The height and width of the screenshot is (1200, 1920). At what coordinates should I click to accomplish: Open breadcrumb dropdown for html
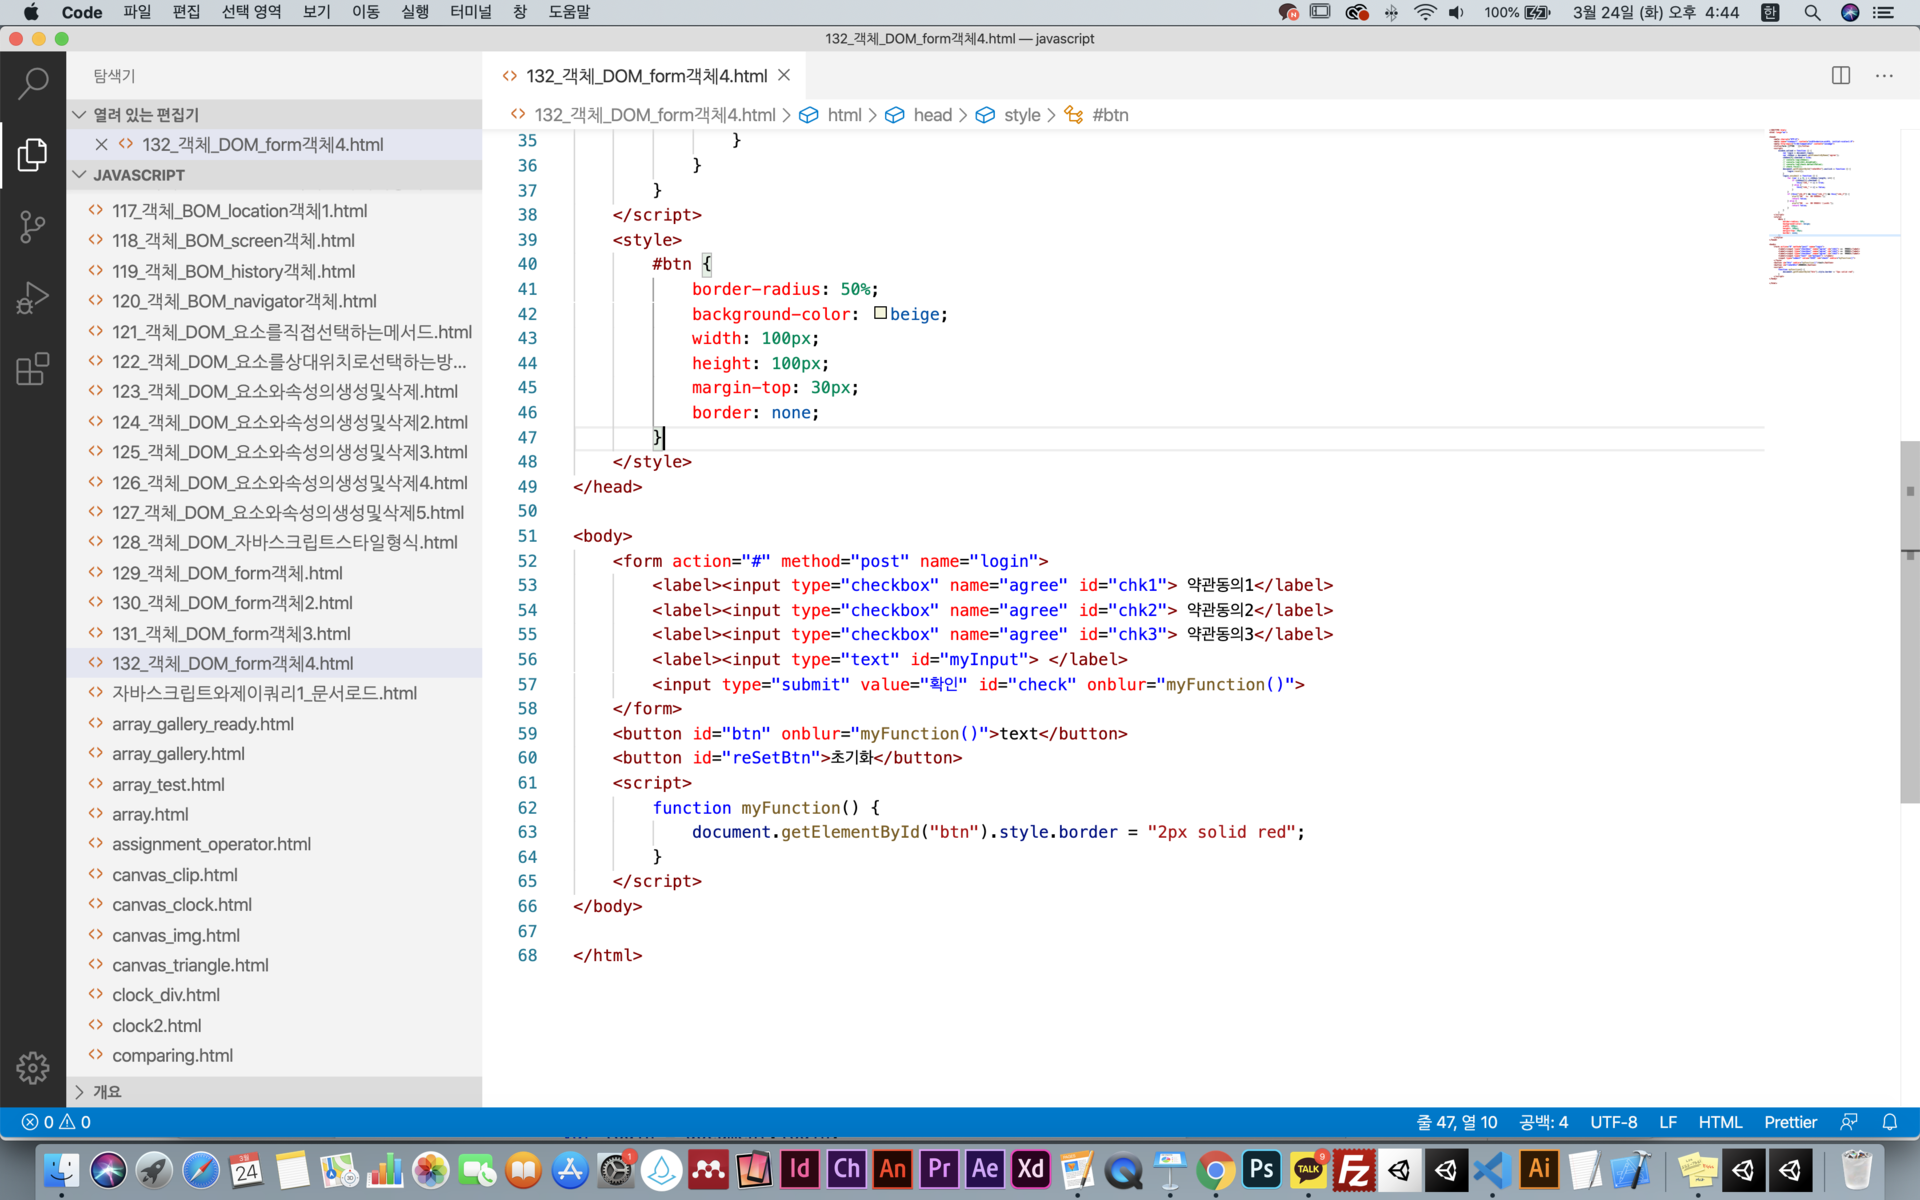(844, 115)
